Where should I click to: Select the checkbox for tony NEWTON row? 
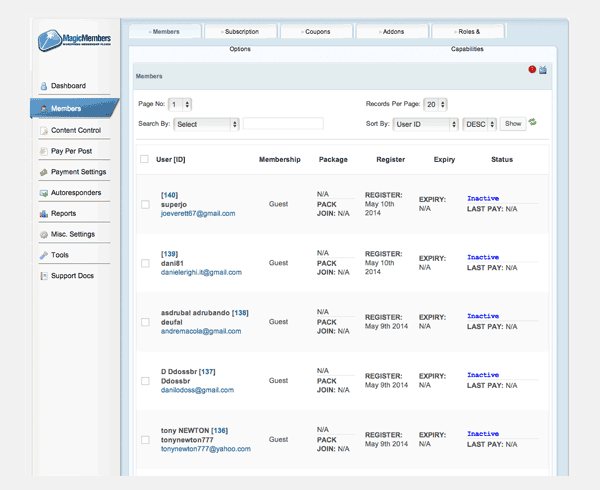[x=145, y=440]
